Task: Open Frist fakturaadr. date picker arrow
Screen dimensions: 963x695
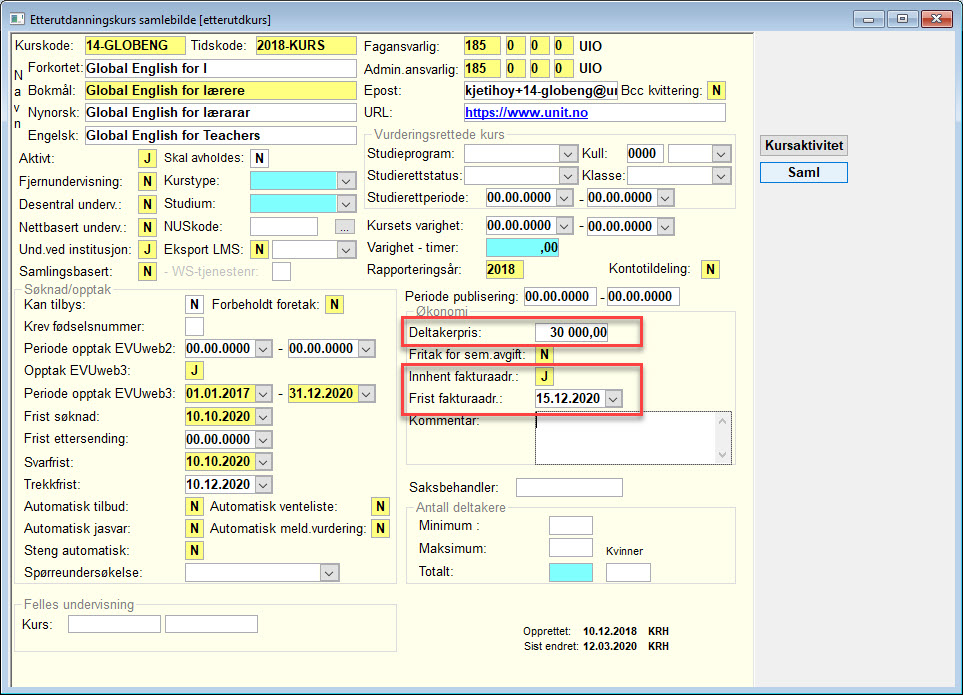Action: pyautogui.click(x=612, y=399)
